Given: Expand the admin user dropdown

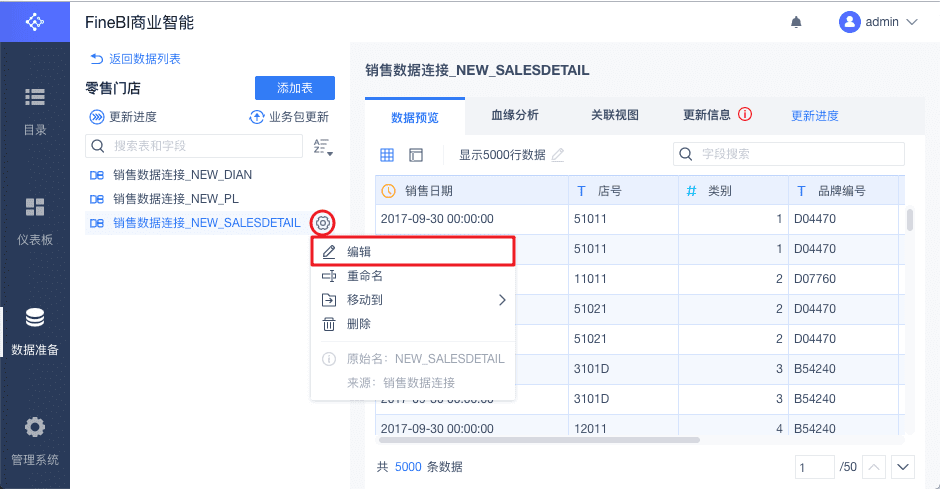Looking at the screenshot, I should 879,21.
